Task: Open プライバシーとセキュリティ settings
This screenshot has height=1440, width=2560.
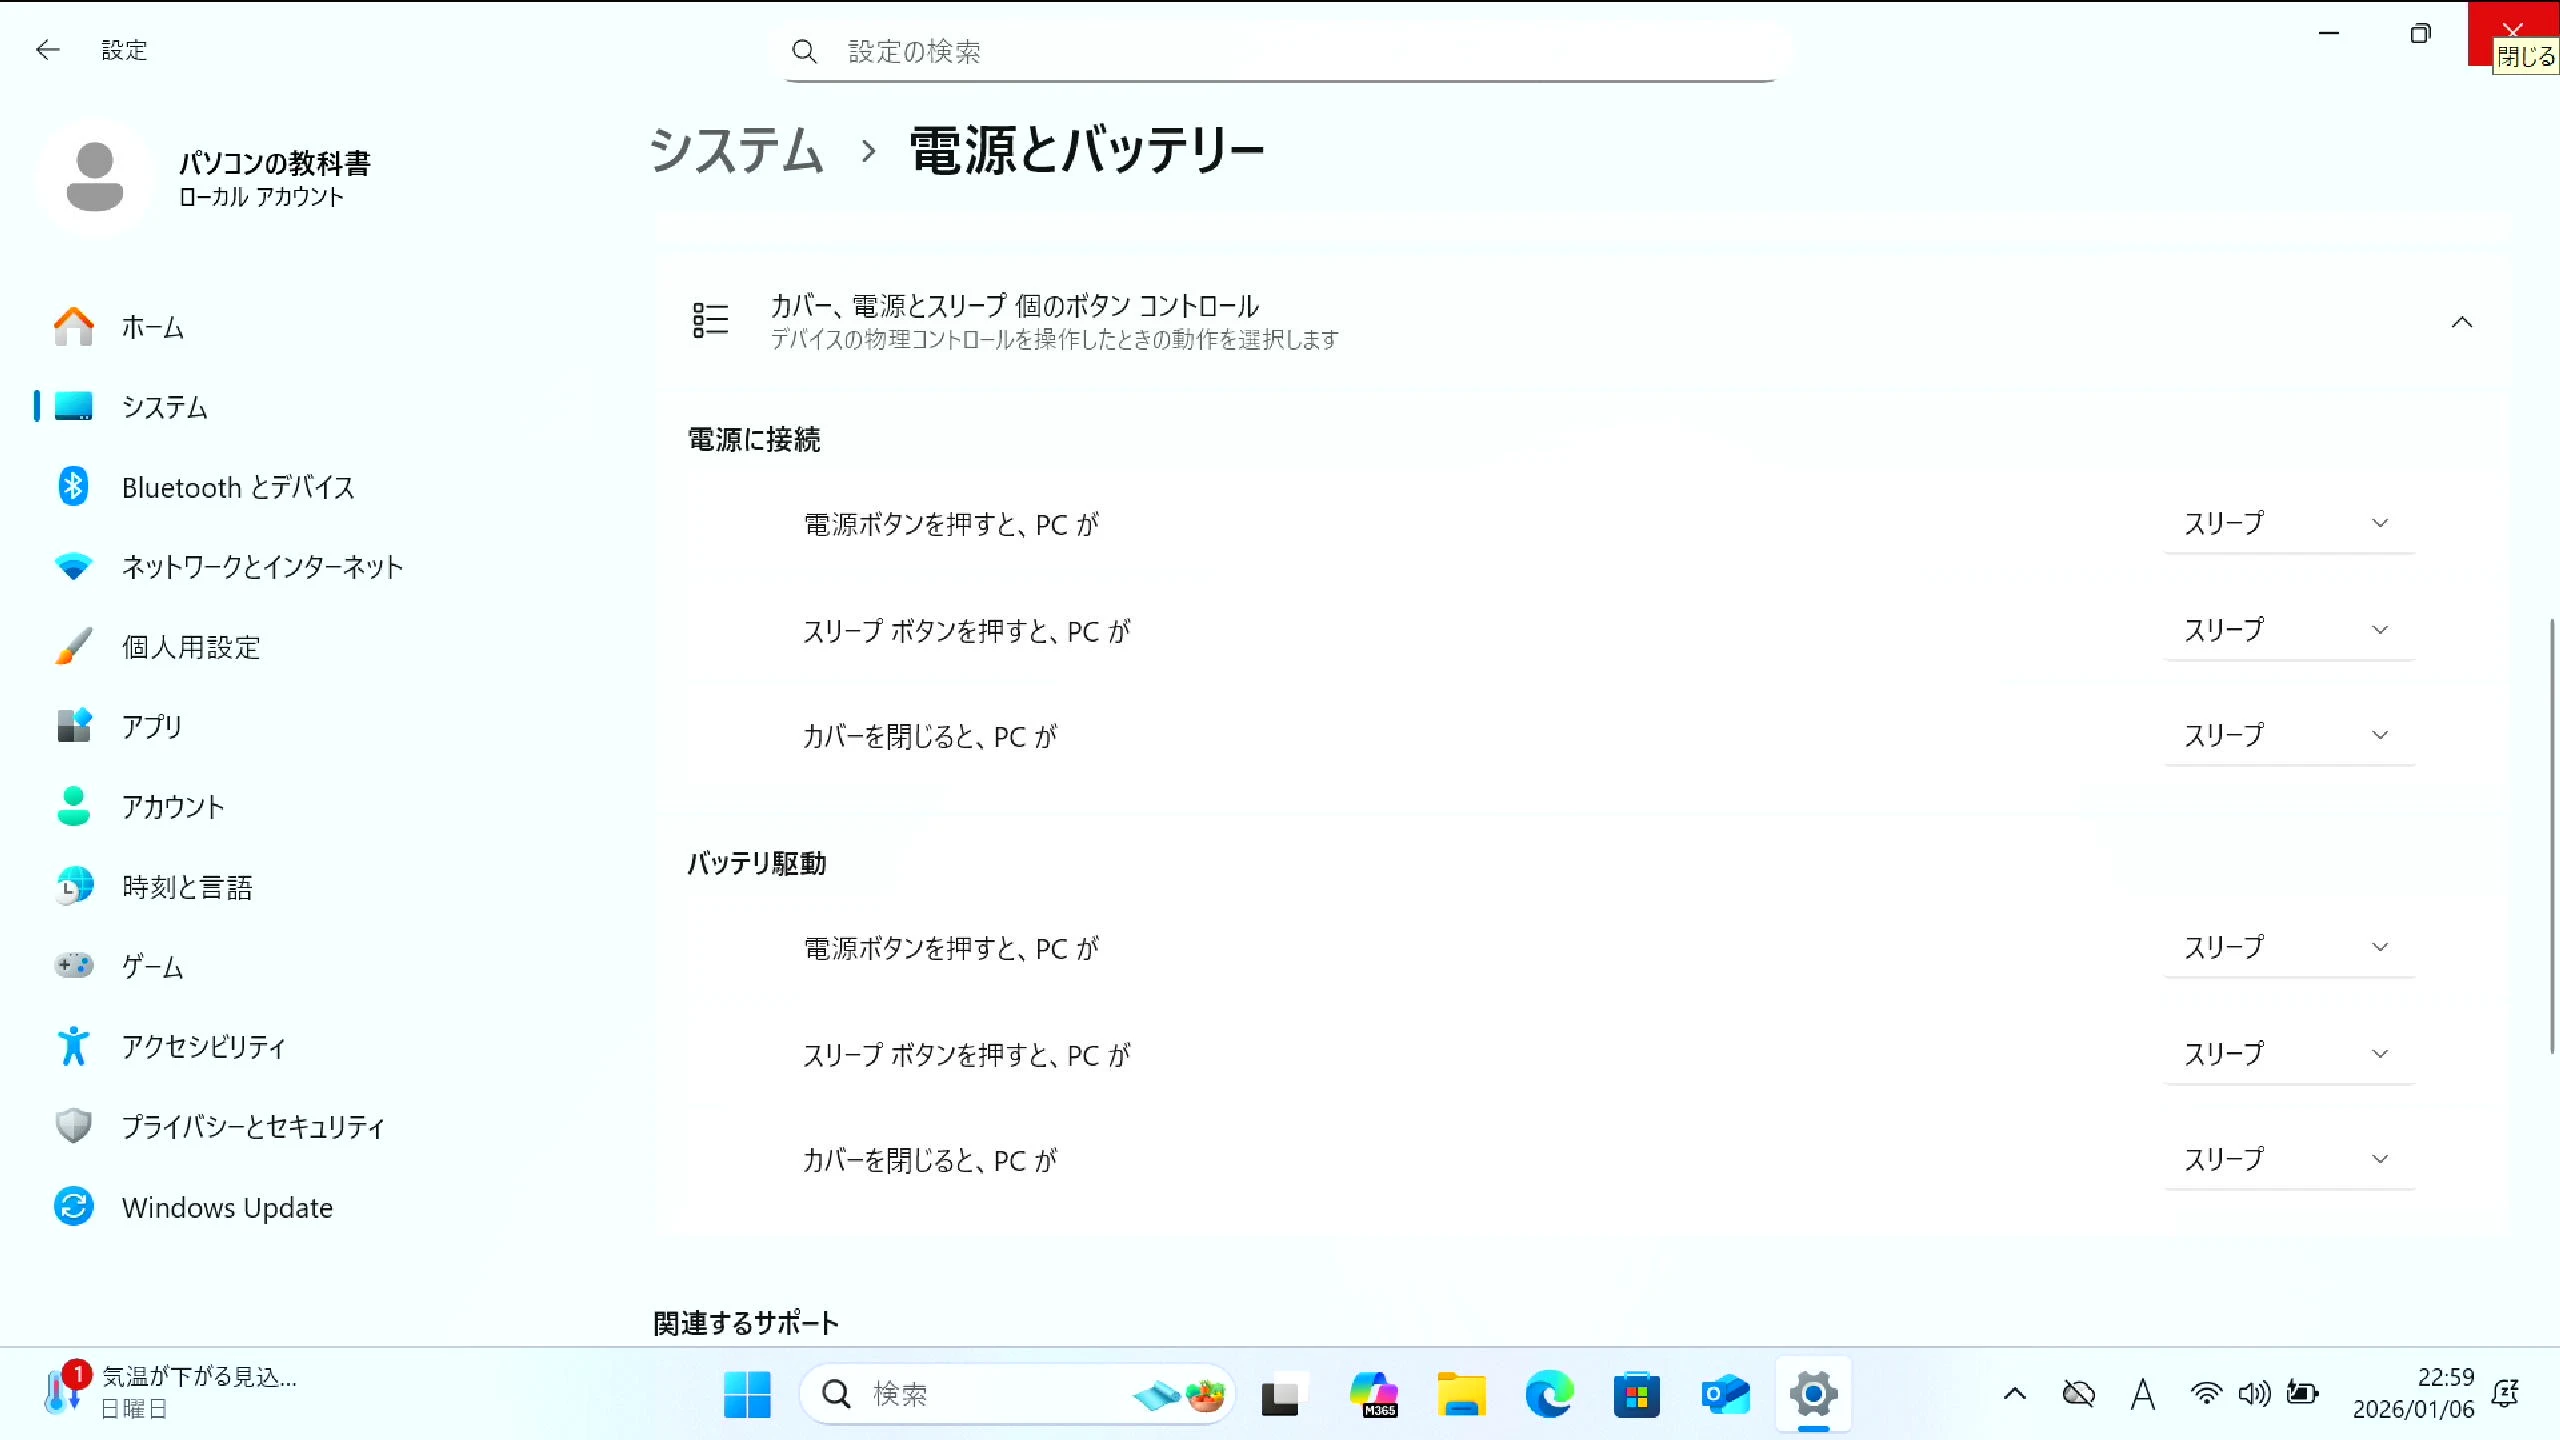Action: click(x=252, y=1127)
